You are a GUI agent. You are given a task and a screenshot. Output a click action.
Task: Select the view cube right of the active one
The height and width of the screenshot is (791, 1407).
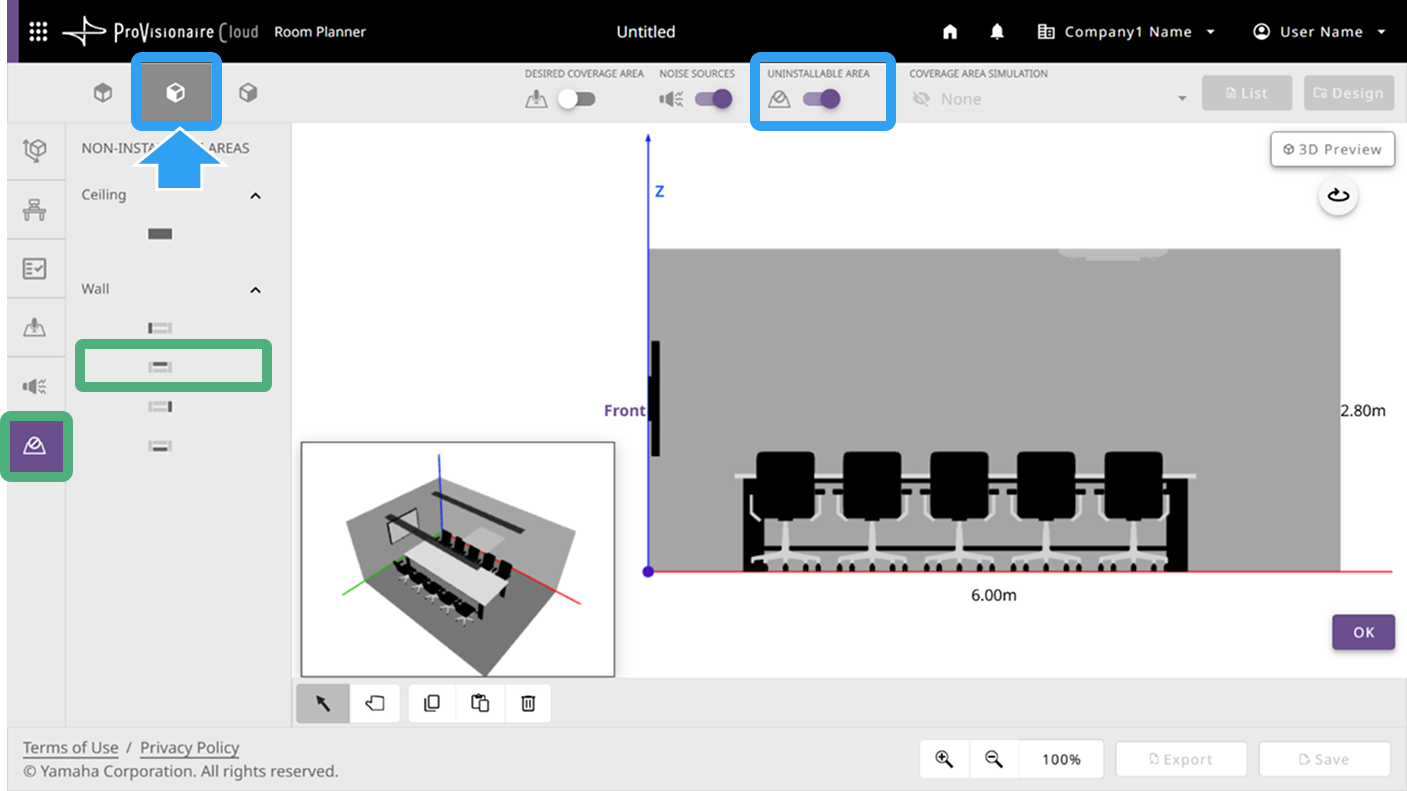coord(248,93)
